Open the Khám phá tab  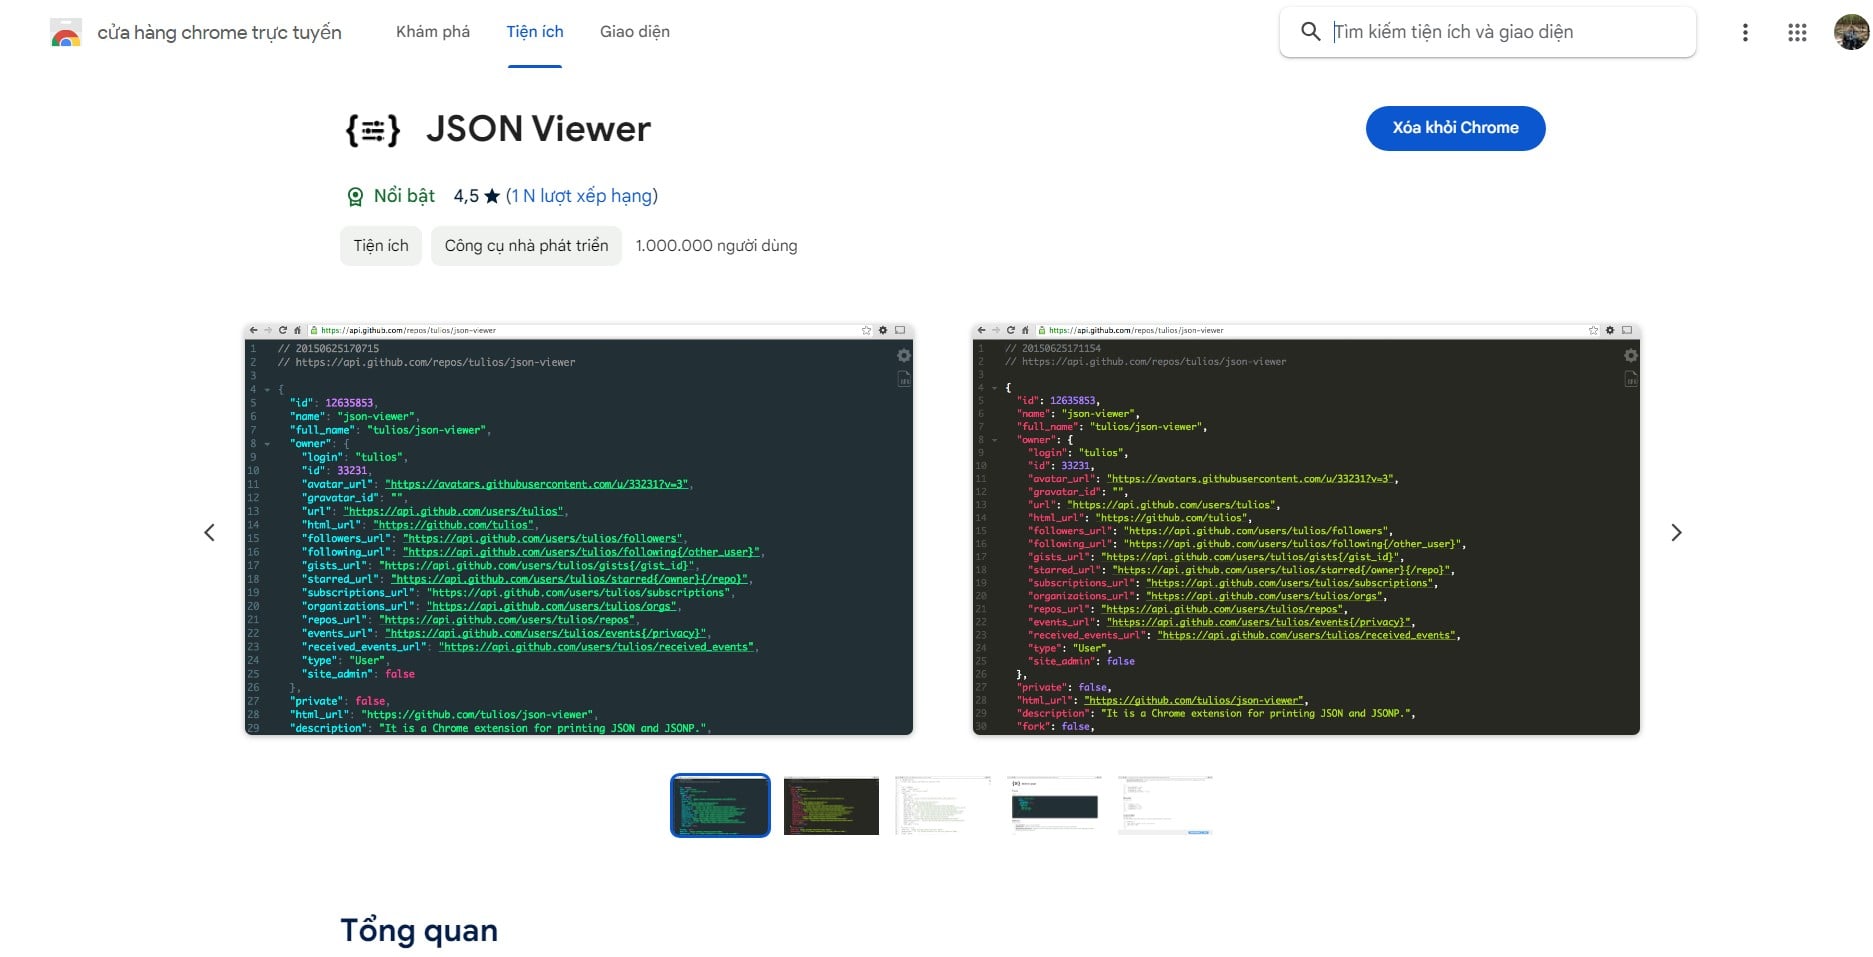433,32
